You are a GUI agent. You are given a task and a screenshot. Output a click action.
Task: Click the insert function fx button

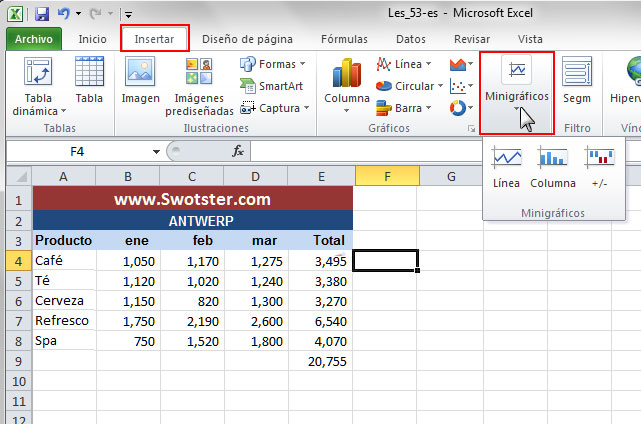tap(238, 152)
